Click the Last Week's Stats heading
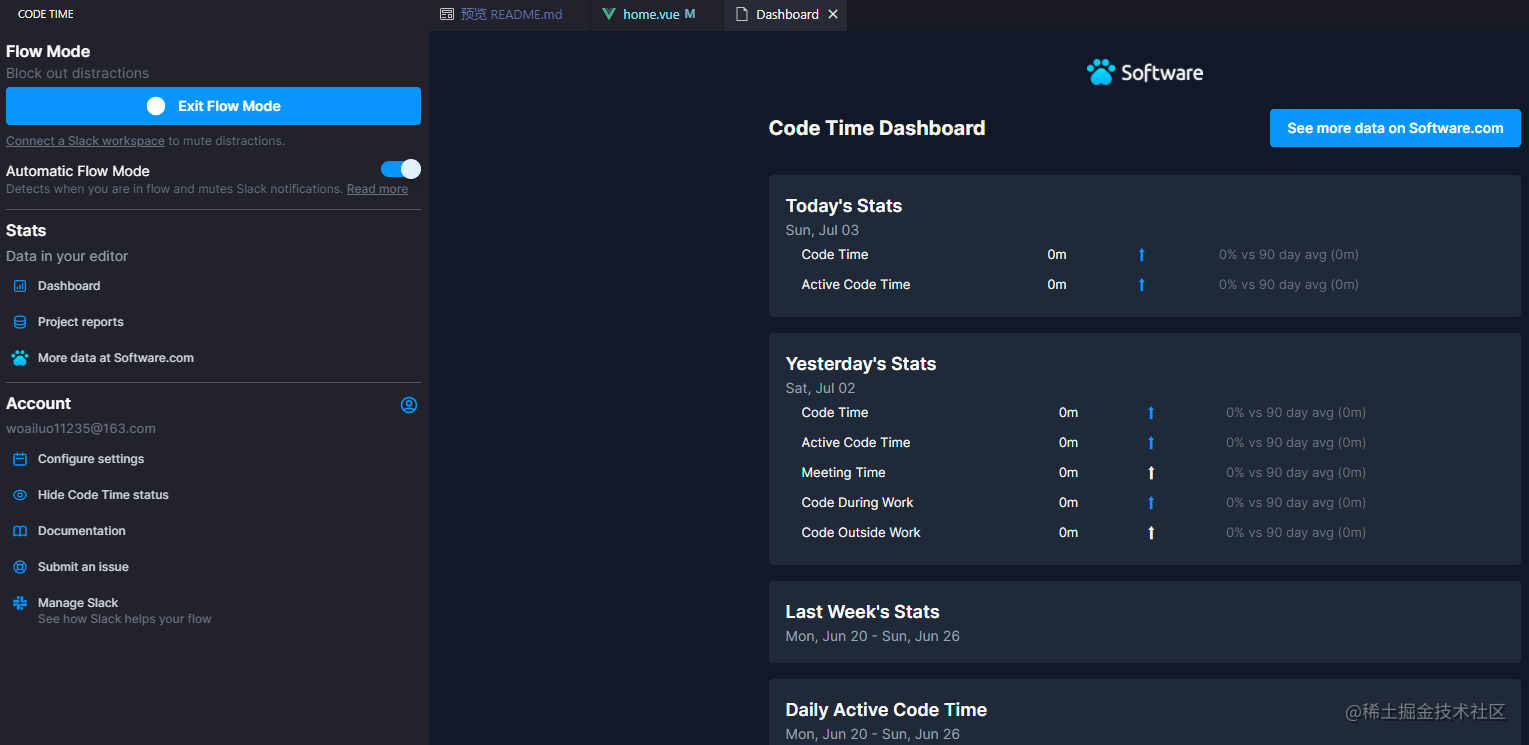 click(x=862, y=612)
